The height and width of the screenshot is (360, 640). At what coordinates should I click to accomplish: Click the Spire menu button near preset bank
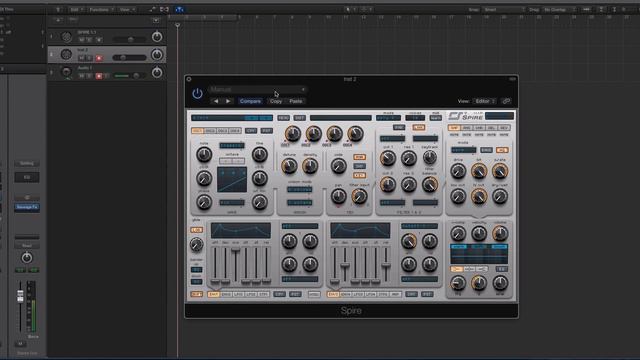[284, 118]
